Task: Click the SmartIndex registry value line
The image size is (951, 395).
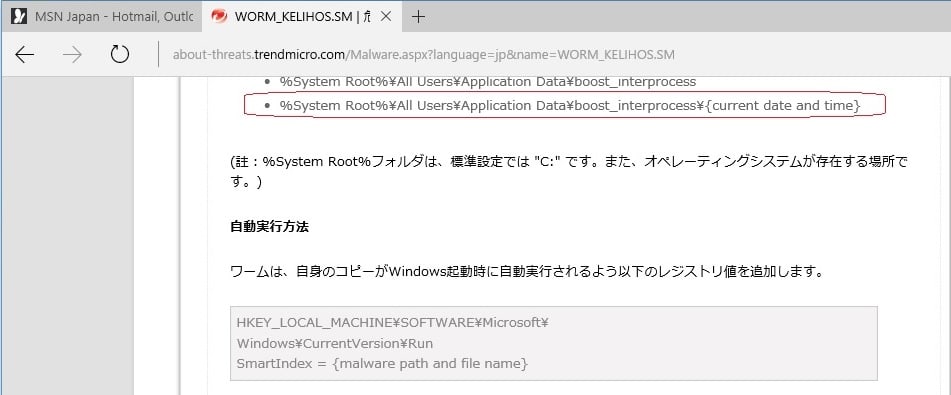Action: (382, 363)
